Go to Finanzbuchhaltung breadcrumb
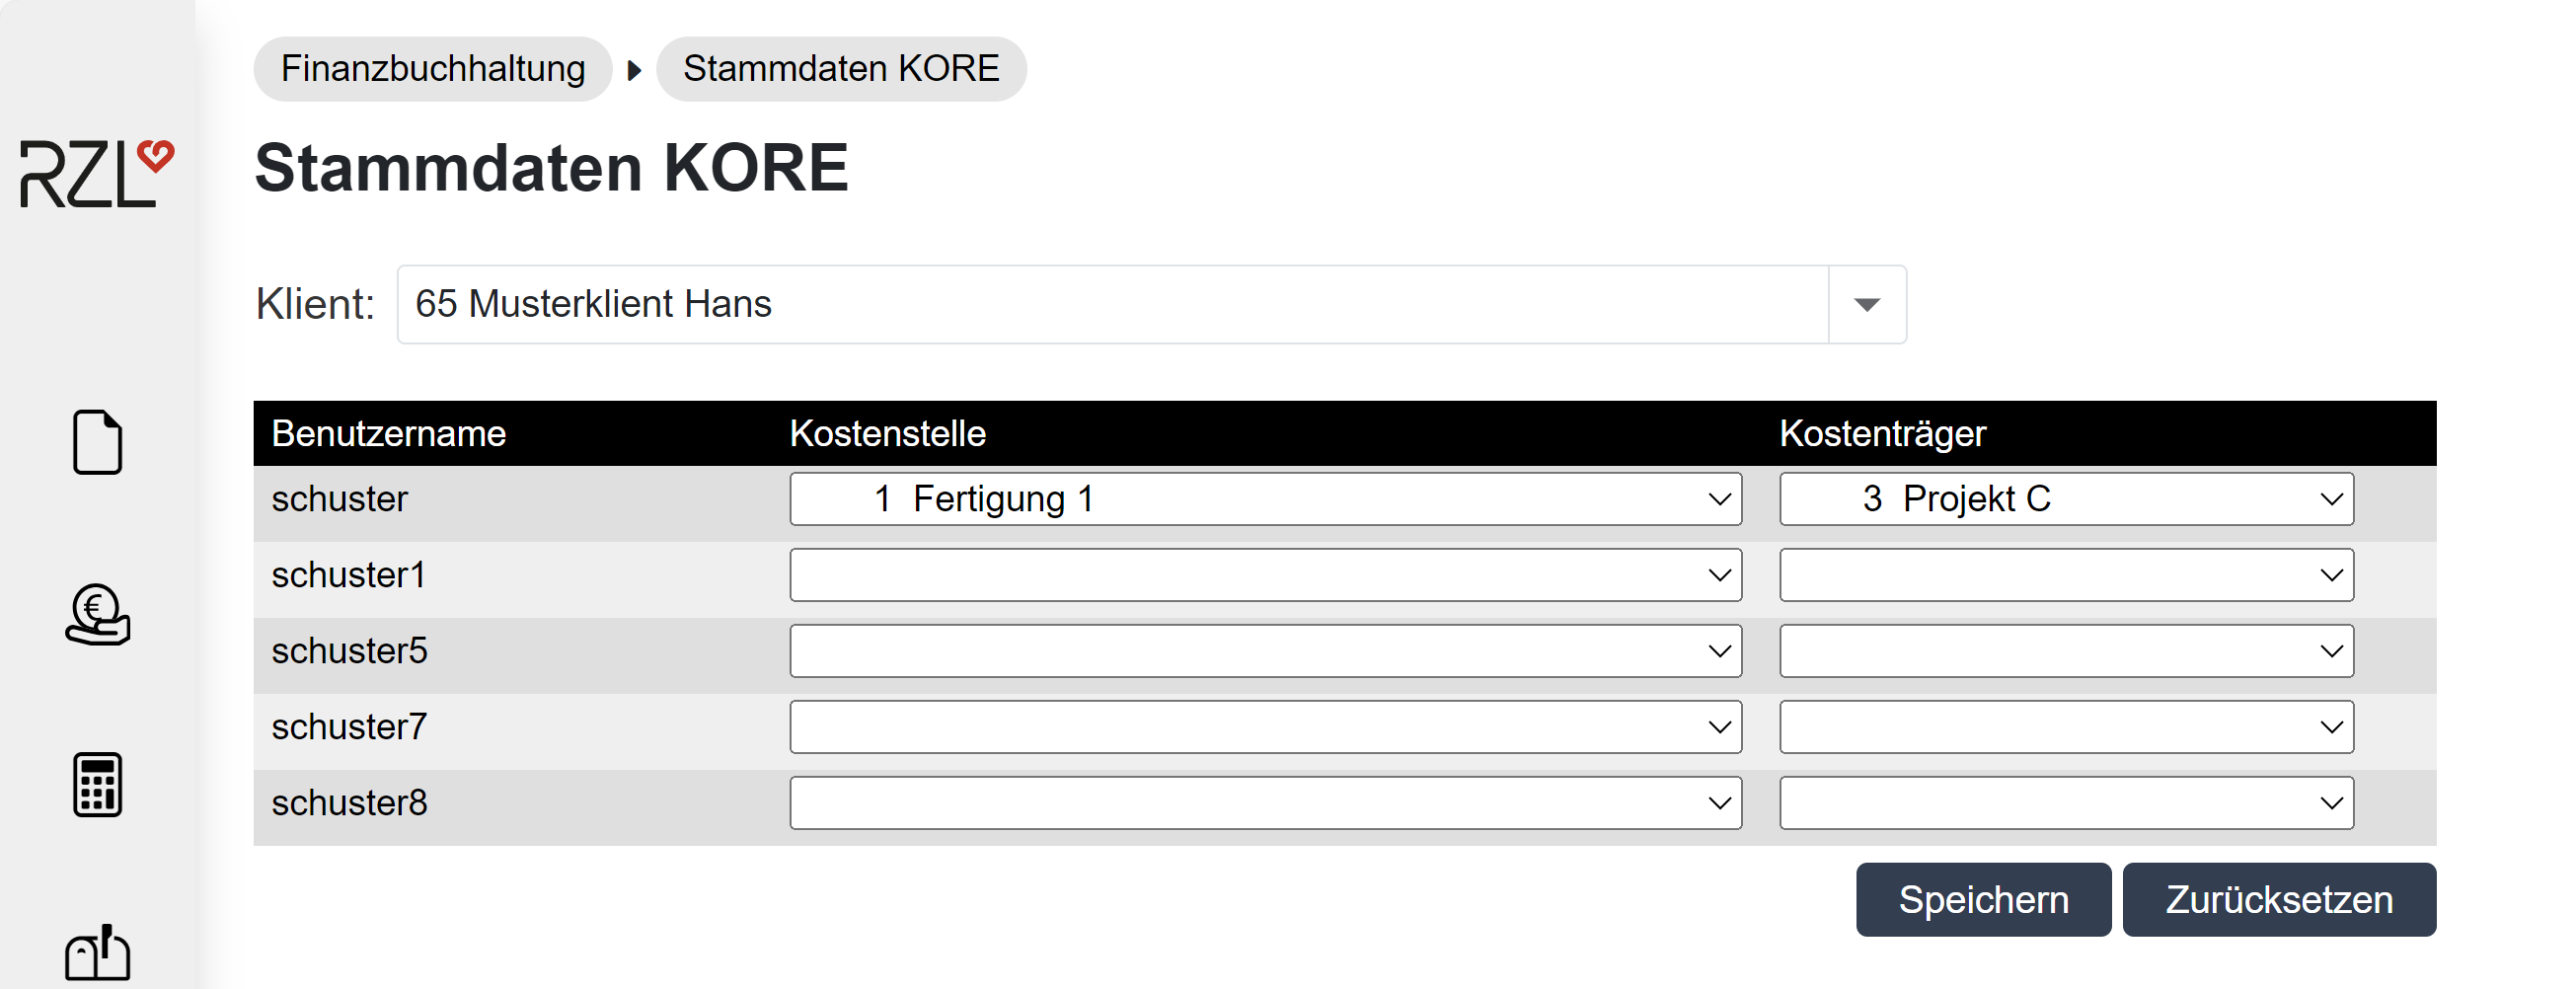The image size is (2576, 989). click(x=432, y=69)
